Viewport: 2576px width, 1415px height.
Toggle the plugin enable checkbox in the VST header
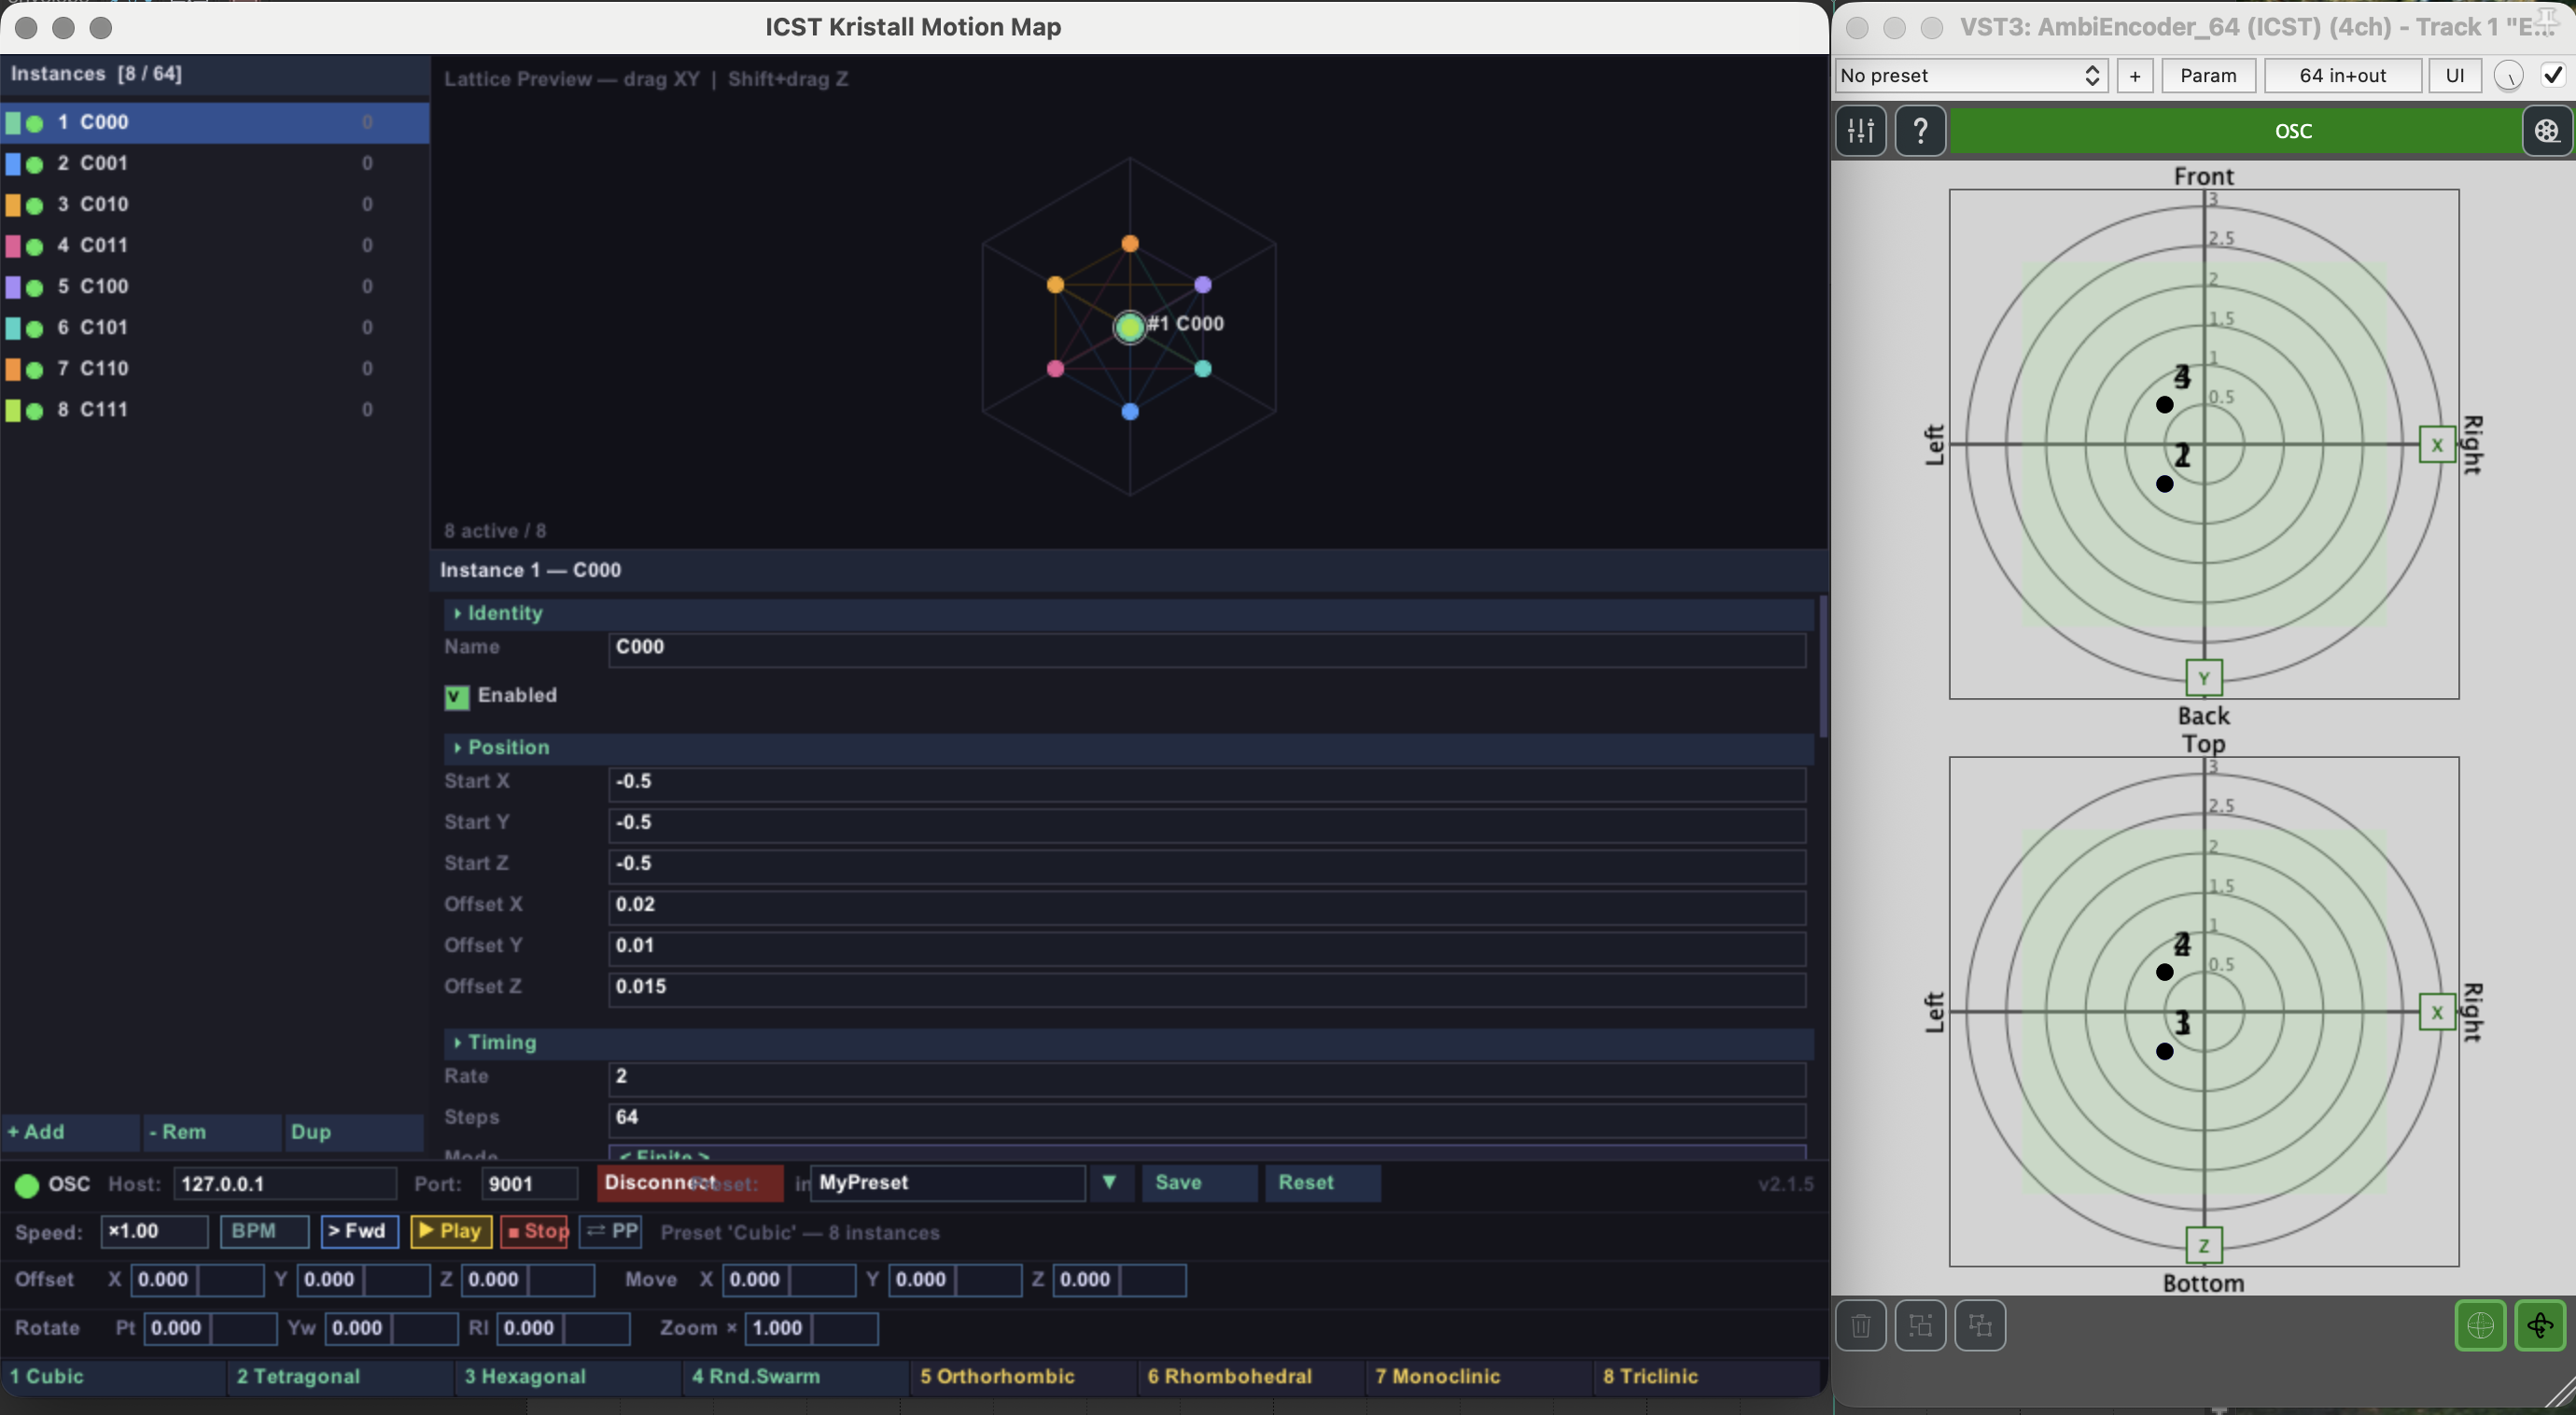(2553, 76)
